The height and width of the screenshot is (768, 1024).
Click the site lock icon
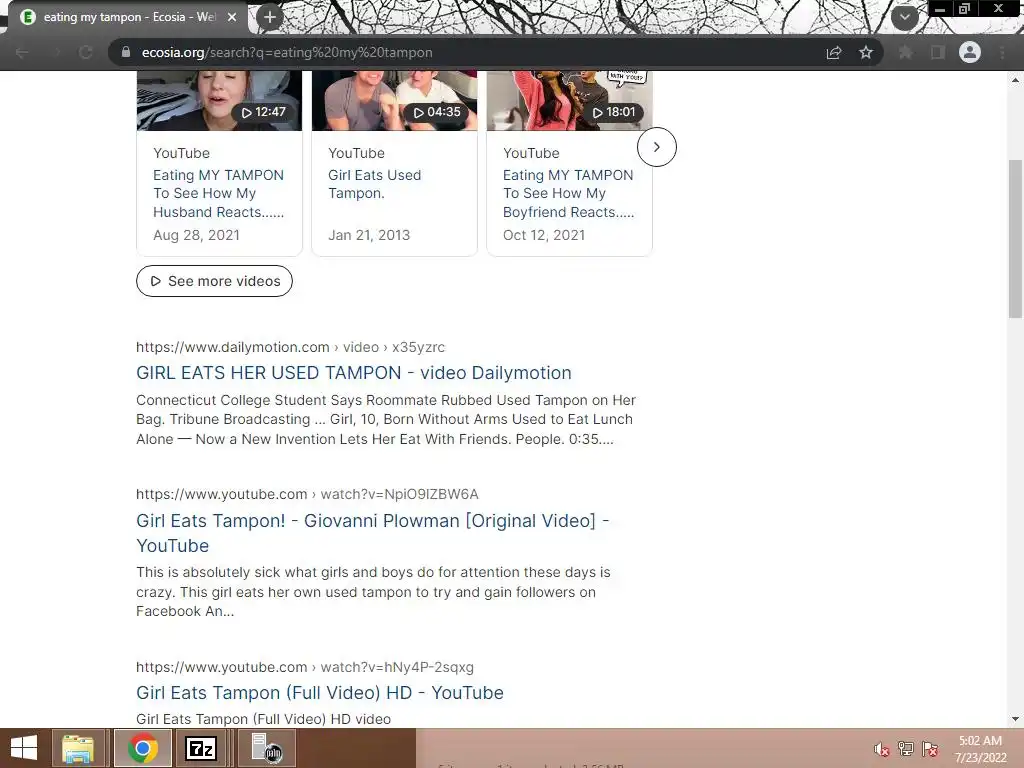[126, 52]
